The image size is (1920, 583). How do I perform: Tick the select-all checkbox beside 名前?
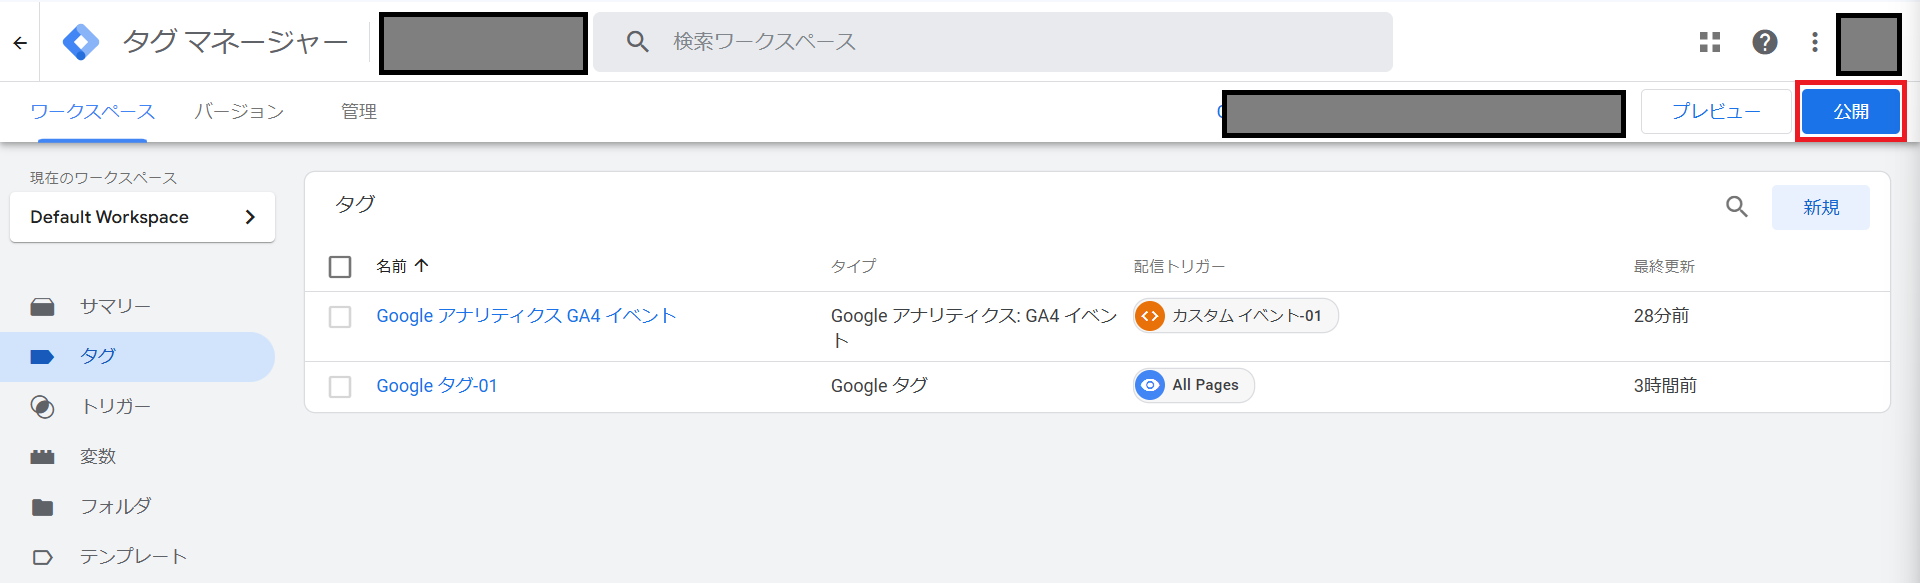tap(340, 267)
